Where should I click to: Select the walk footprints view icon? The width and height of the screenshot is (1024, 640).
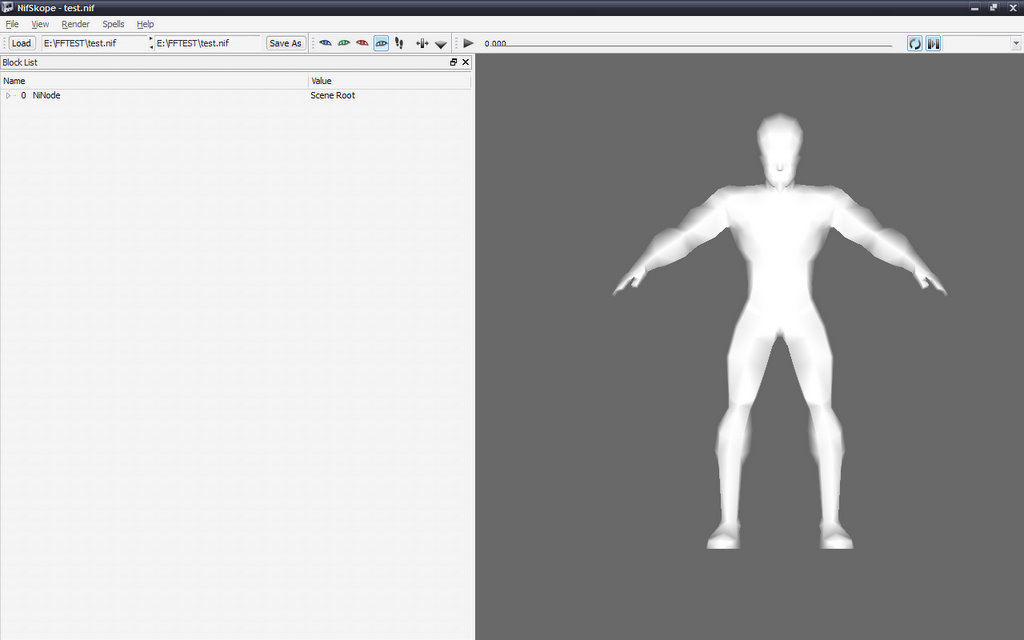click(x=399, y=43)
